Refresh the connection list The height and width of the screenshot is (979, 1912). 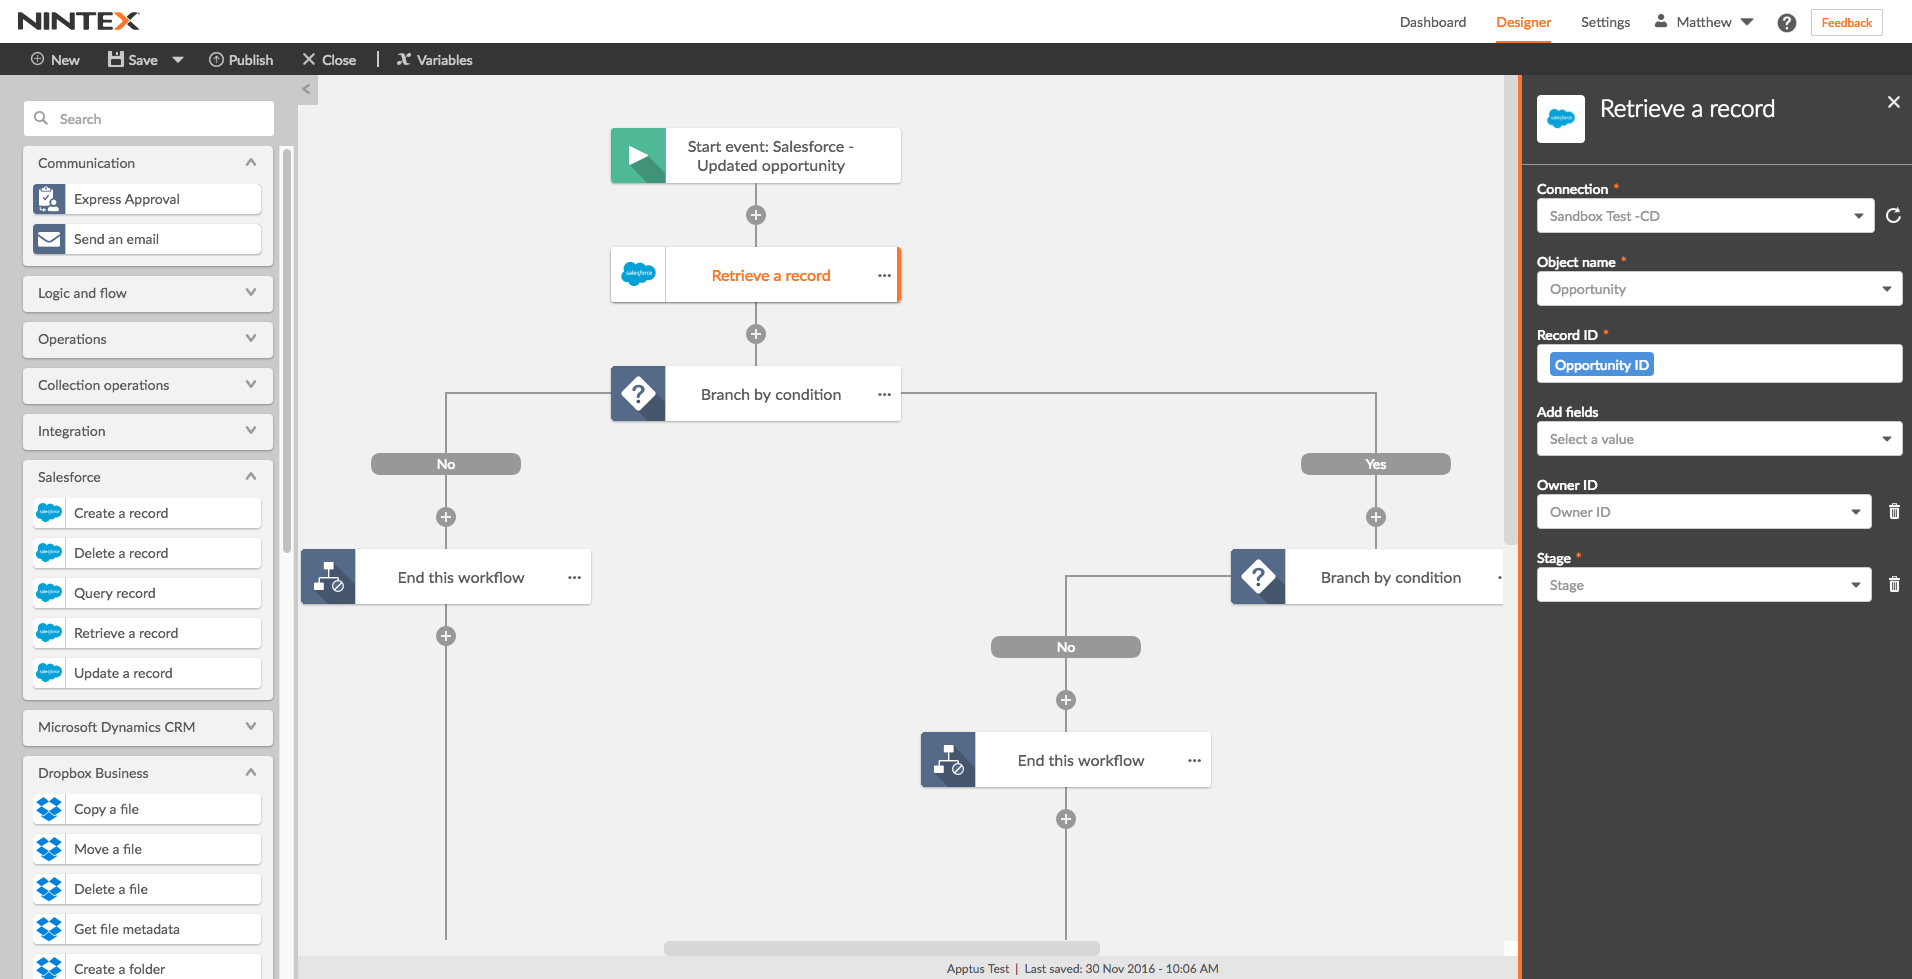(1893, 216)
